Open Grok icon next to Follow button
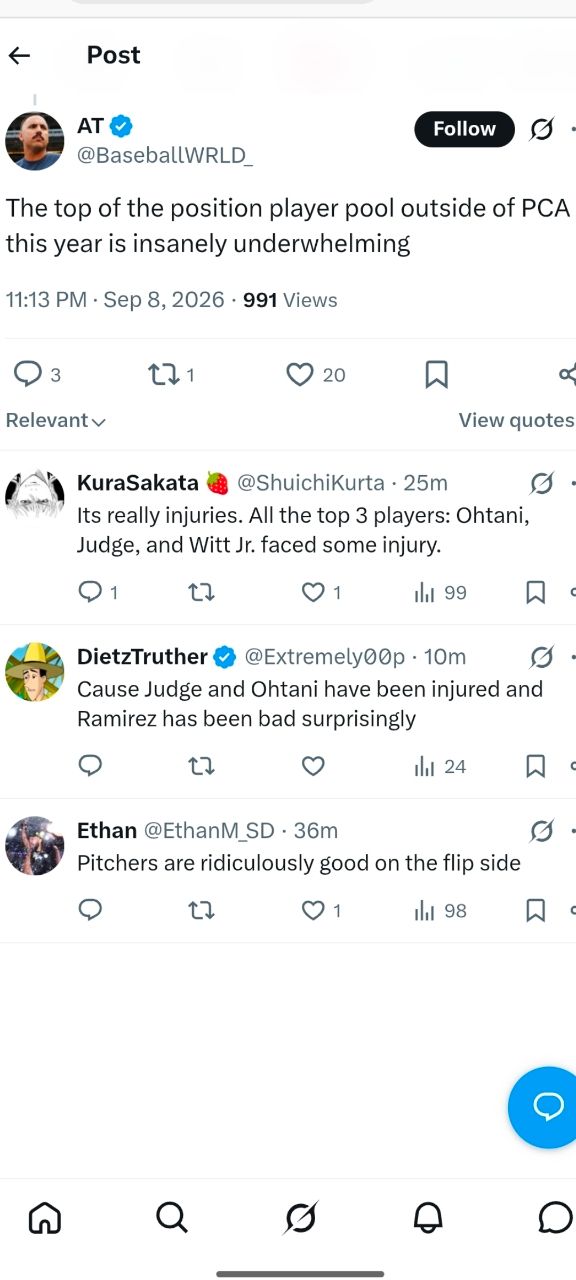 click(x=541, y=129)
